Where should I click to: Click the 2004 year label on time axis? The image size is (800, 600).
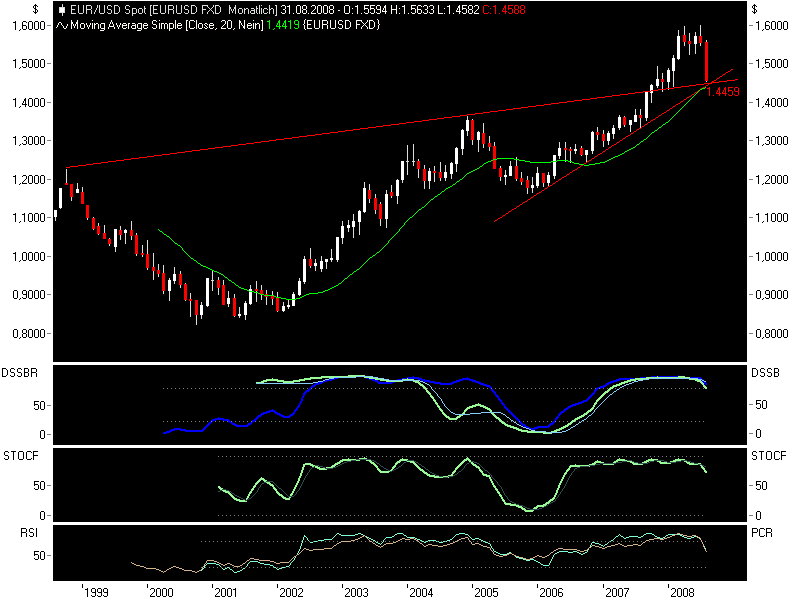421,592
